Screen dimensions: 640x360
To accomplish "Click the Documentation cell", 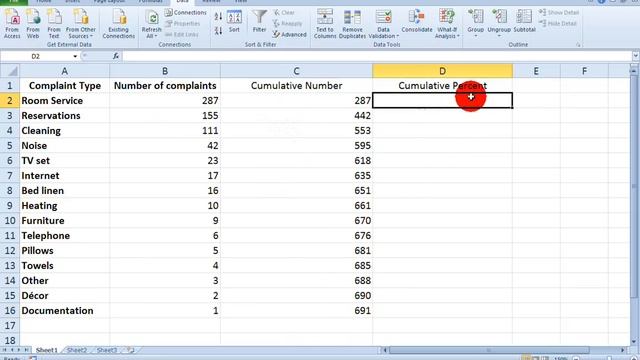I will [x=64, y=311].
